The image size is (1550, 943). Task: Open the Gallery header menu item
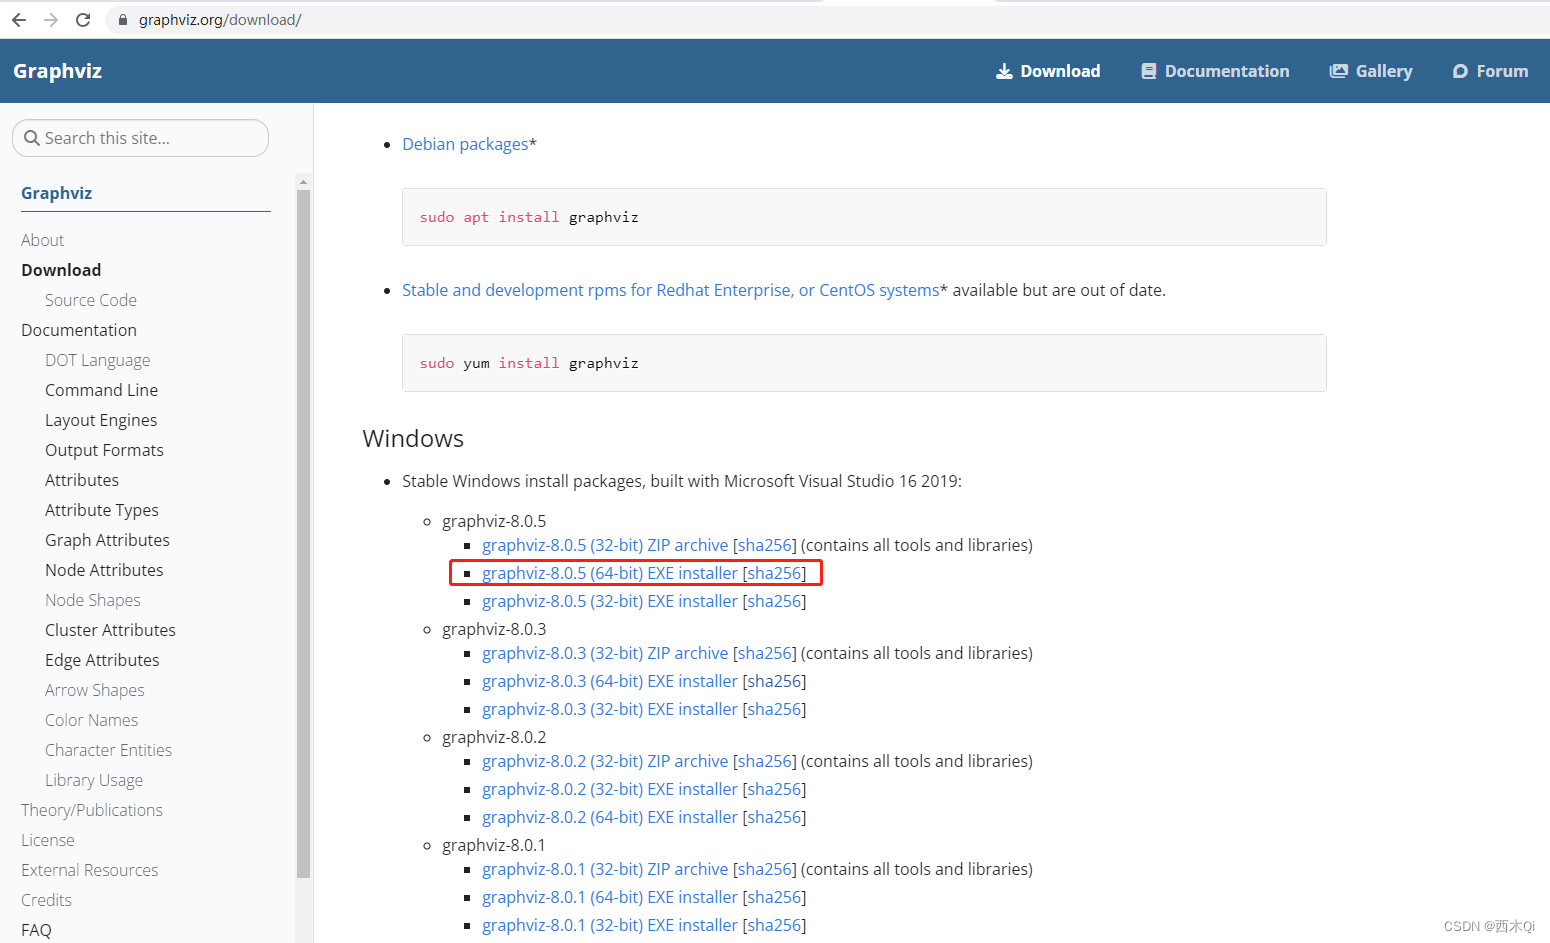(x=1371, y=71)
